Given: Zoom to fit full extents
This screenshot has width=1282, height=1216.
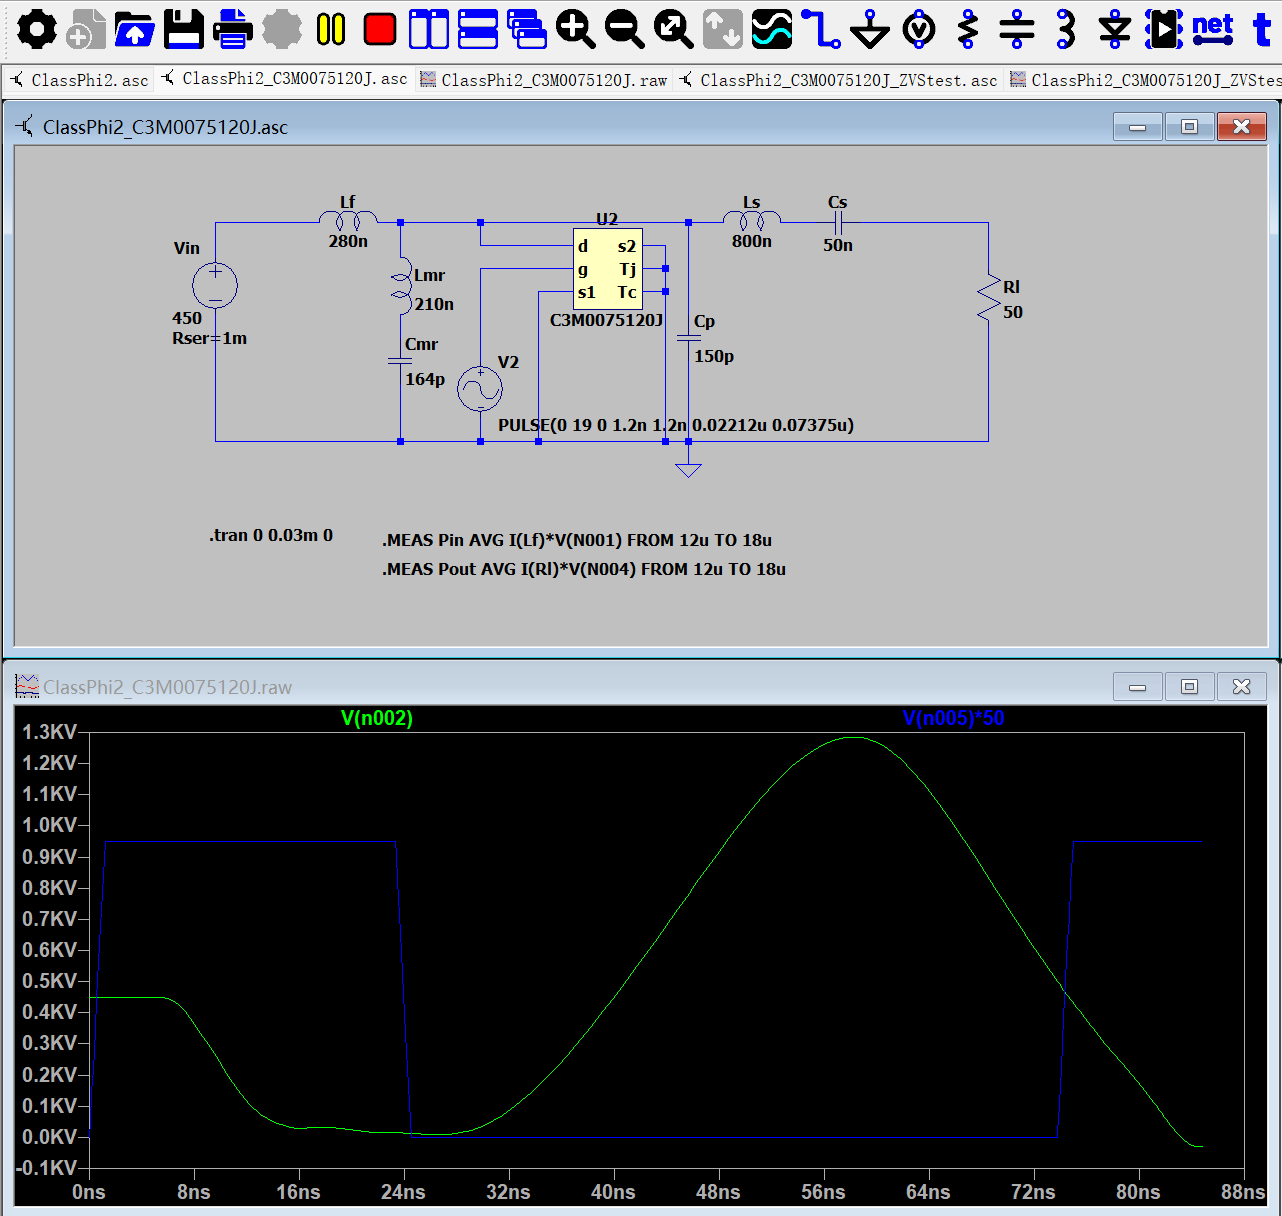Looking at the screenshot, I should 674,30.
